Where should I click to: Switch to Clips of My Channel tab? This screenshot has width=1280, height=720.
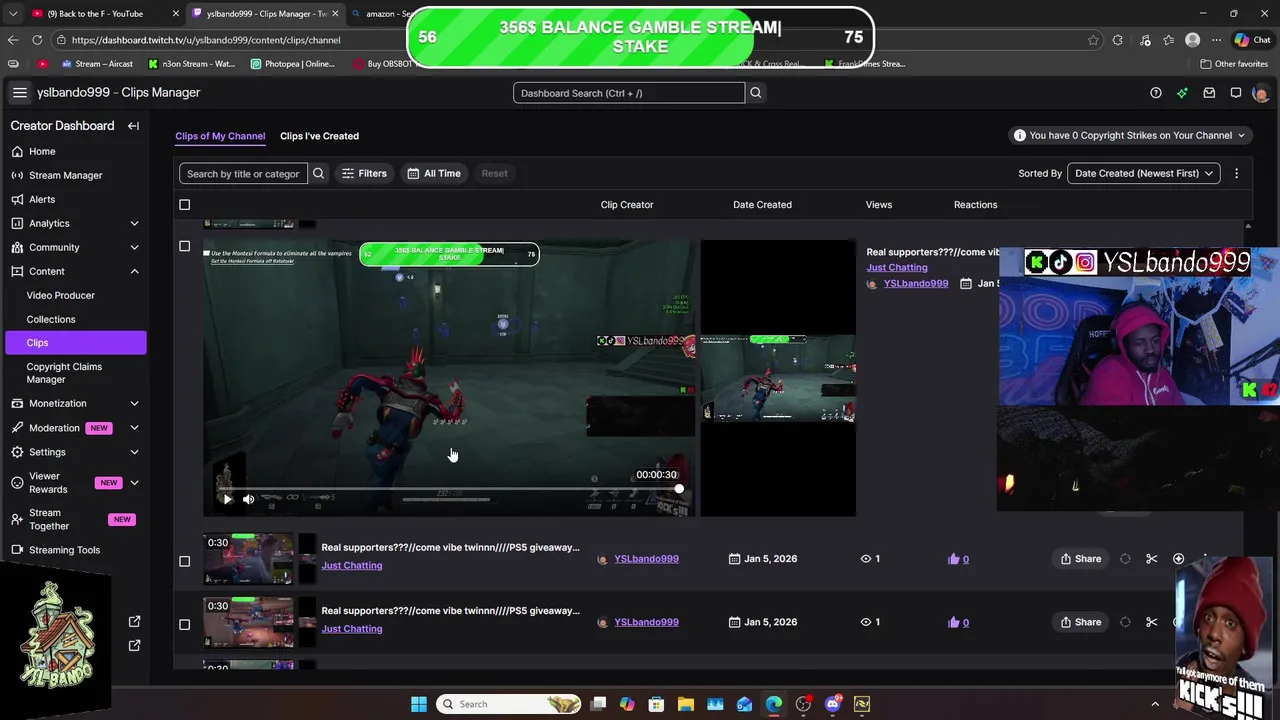(x=220, y=136)
